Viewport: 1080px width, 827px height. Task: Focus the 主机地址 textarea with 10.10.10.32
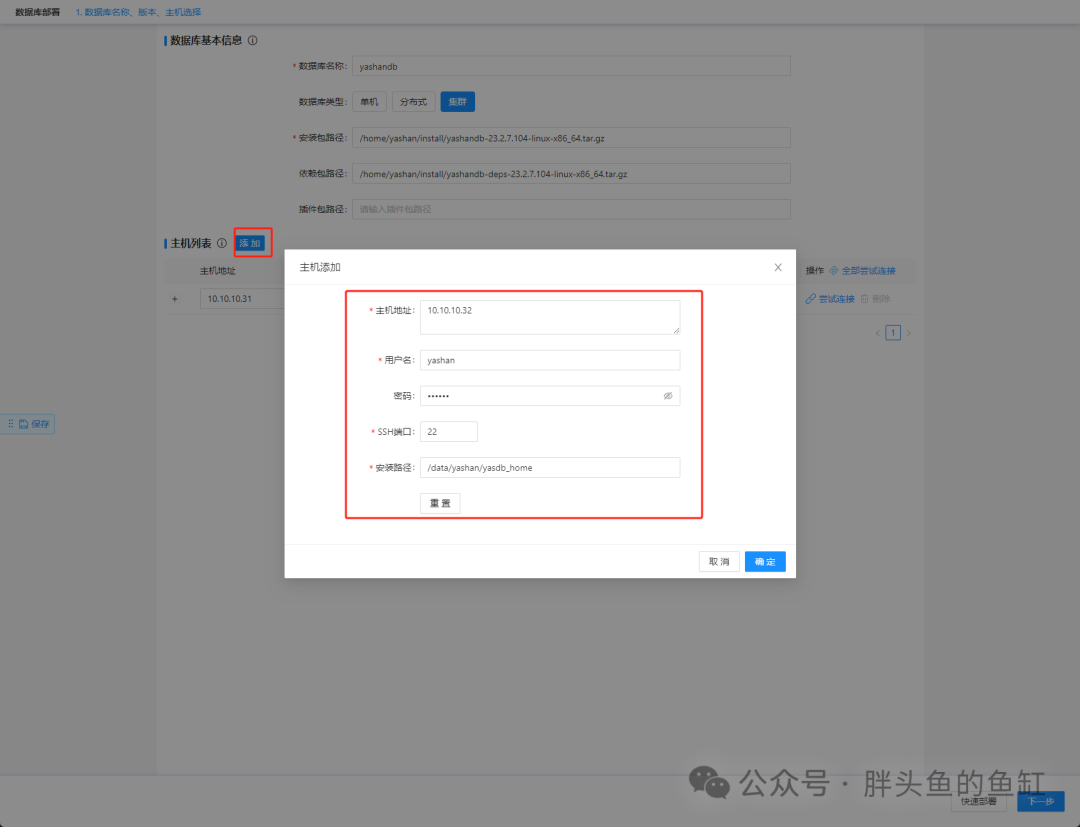[x=550, y=317]
